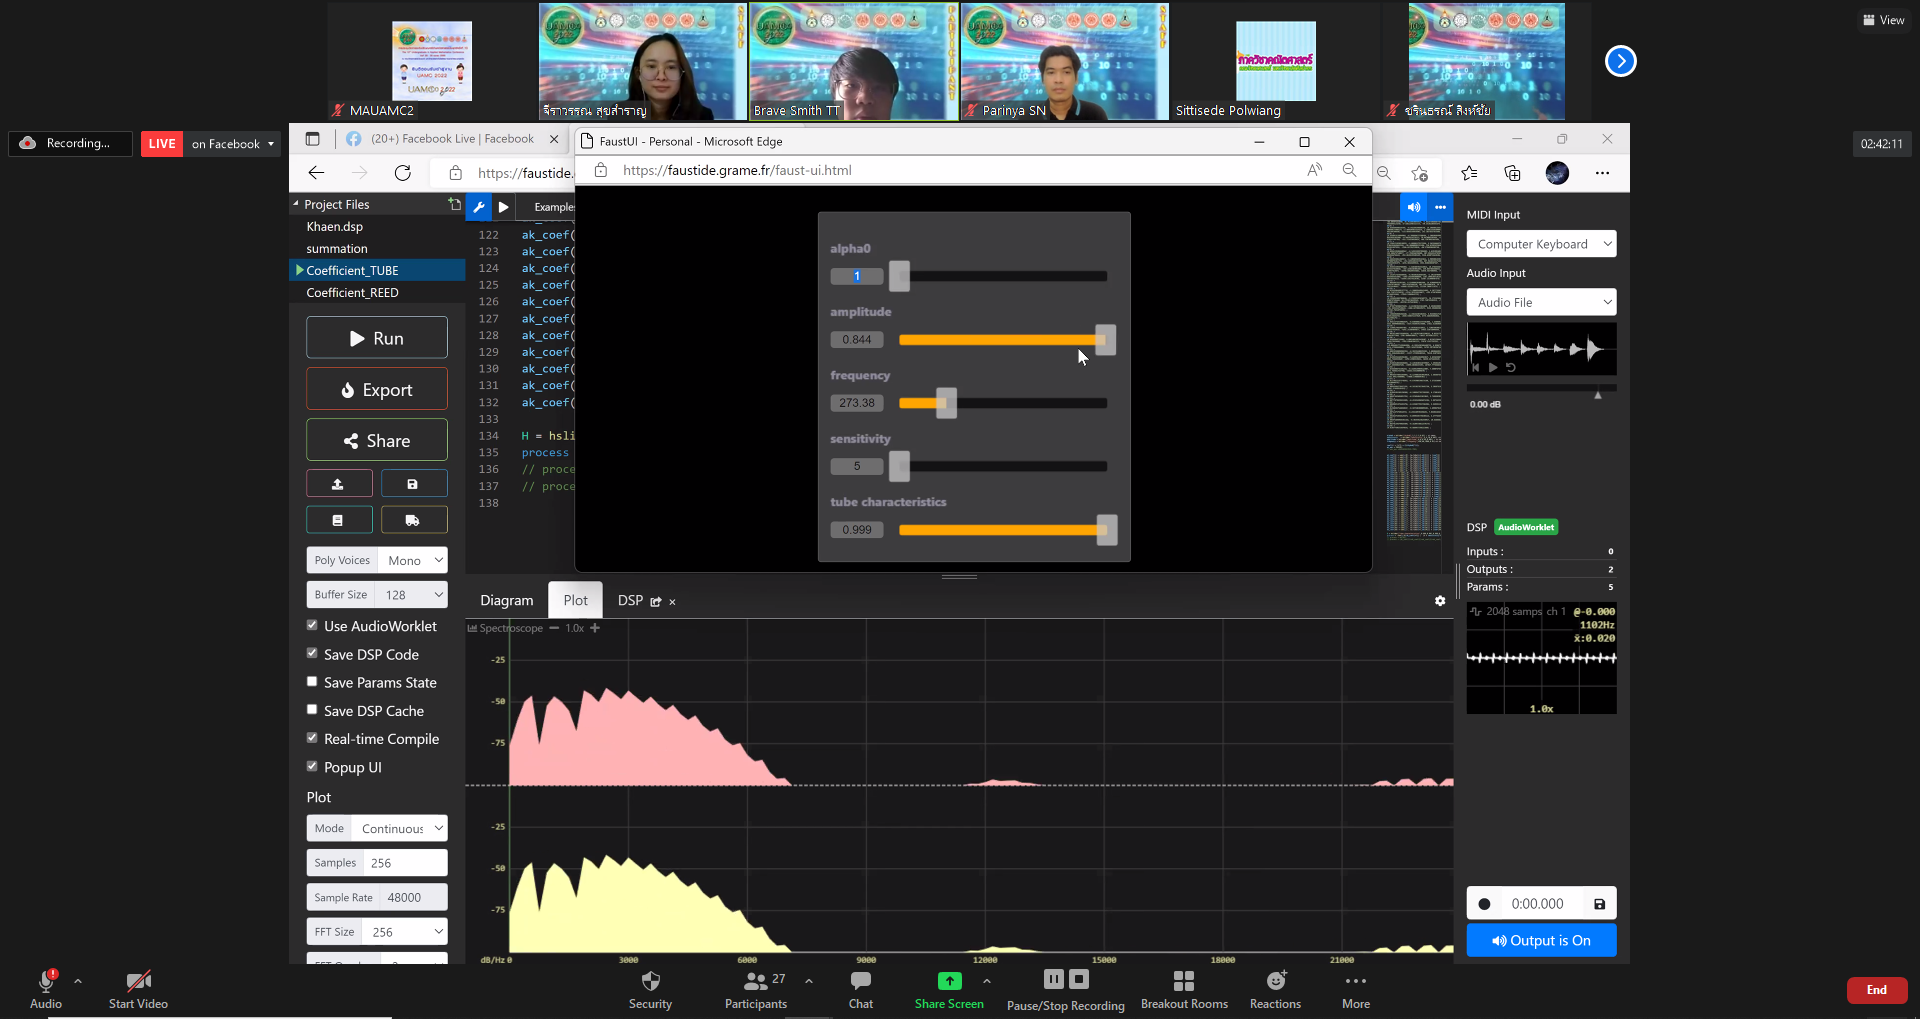Switch to the Plot tab
The image size is (1920, 1019).
tap(576, 601)
